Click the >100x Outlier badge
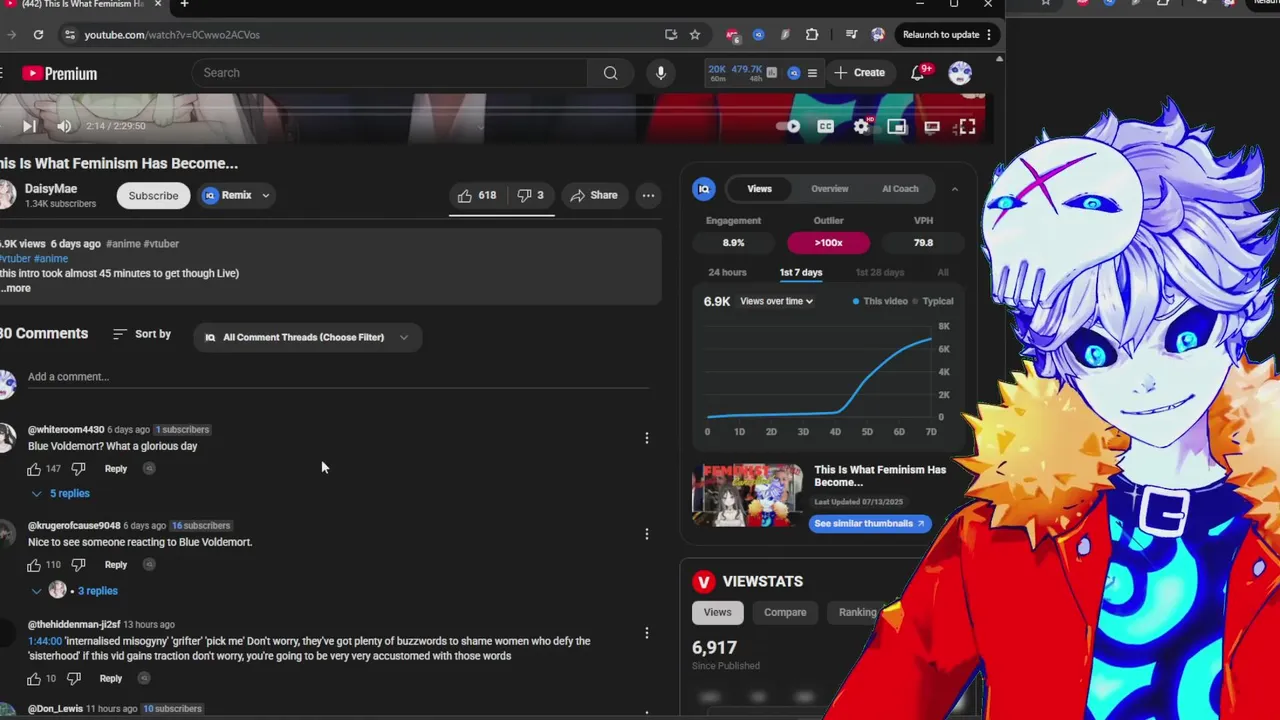Screen dimensions: 1280x720 point(828,243)
